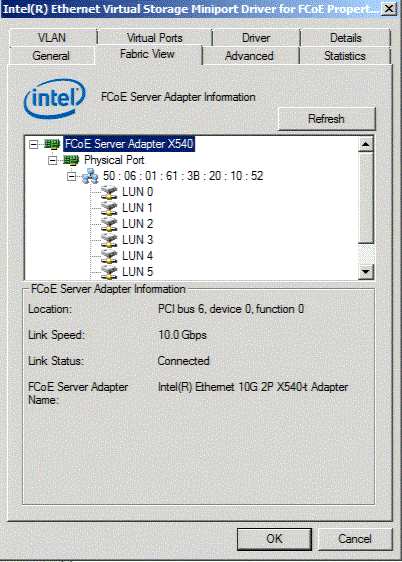402x562 pixels.
Task: Select the Physical Port tree label
Action: point(114,160)
